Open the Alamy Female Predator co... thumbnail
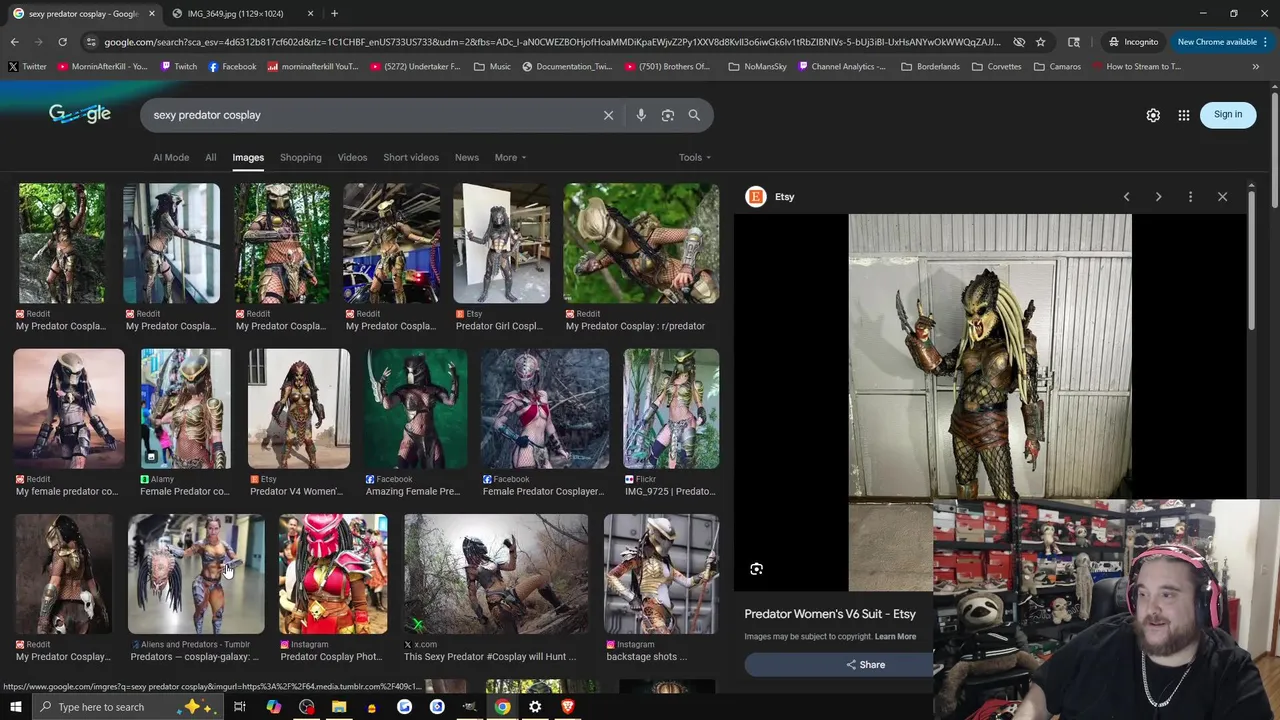Image resolution: width=1280 pixels, height=720 pixels. click(186, 409)
